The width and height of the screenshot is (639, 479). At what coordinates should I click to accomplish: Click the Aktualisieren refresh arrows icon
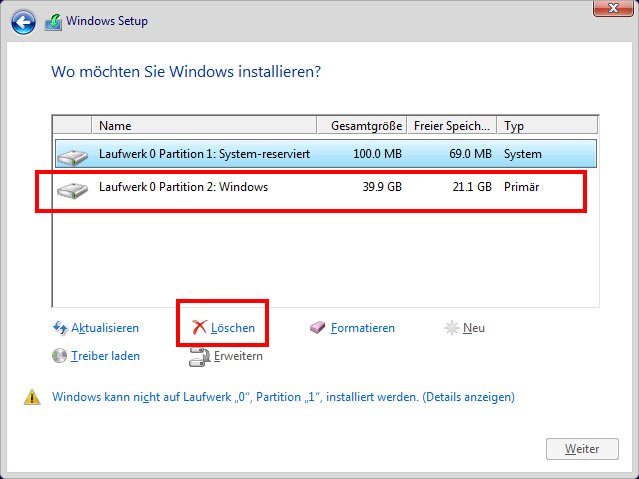click(60, 327)
